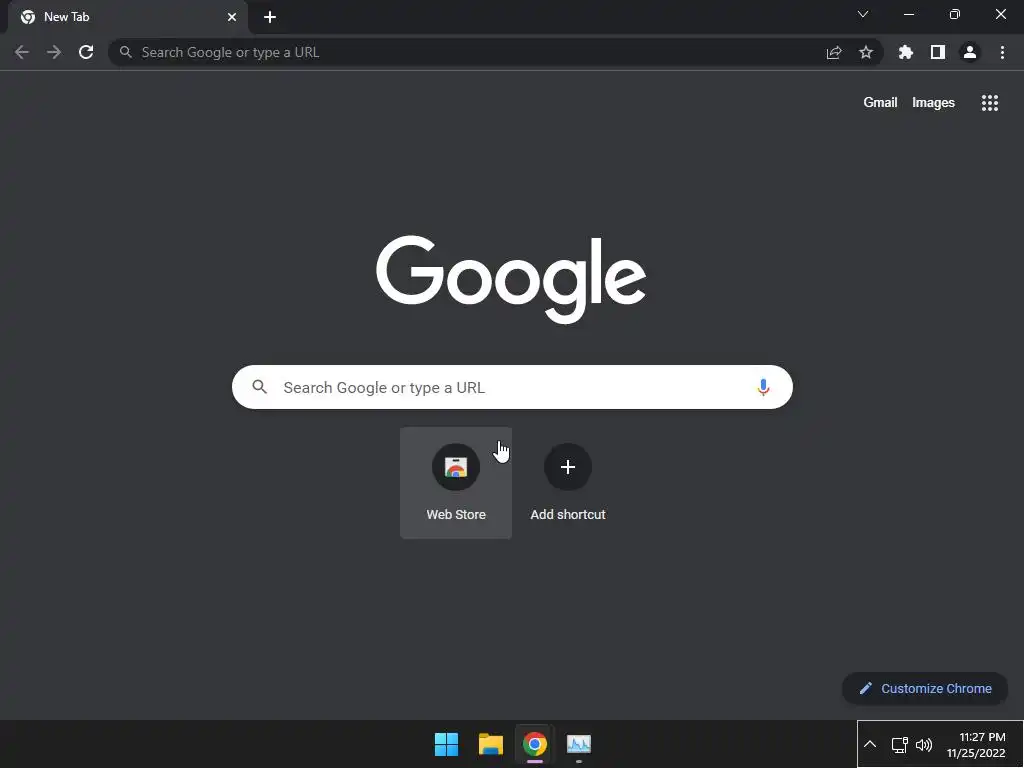
Task: Open the Google apps grid
Action: [x=989, y=103]
